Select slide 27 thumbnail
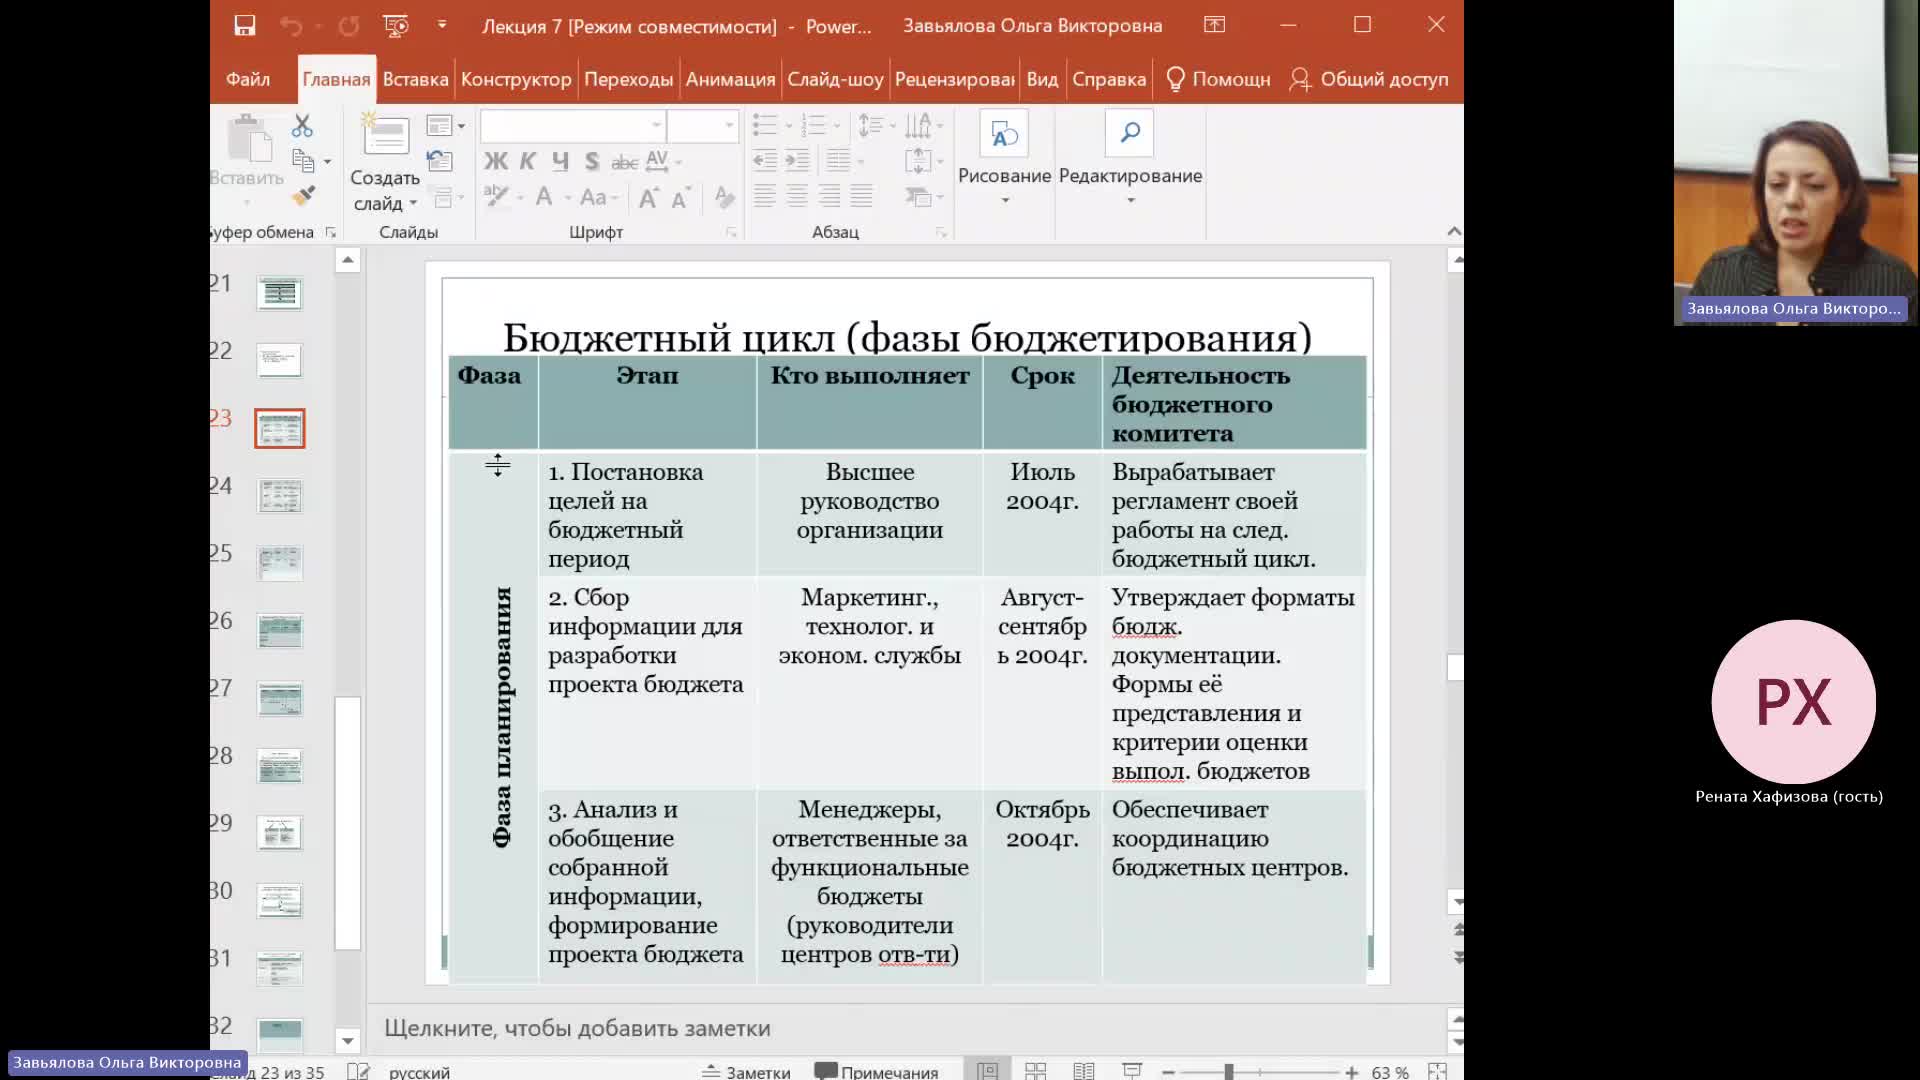The image size is (1920, 1080). 280,698
